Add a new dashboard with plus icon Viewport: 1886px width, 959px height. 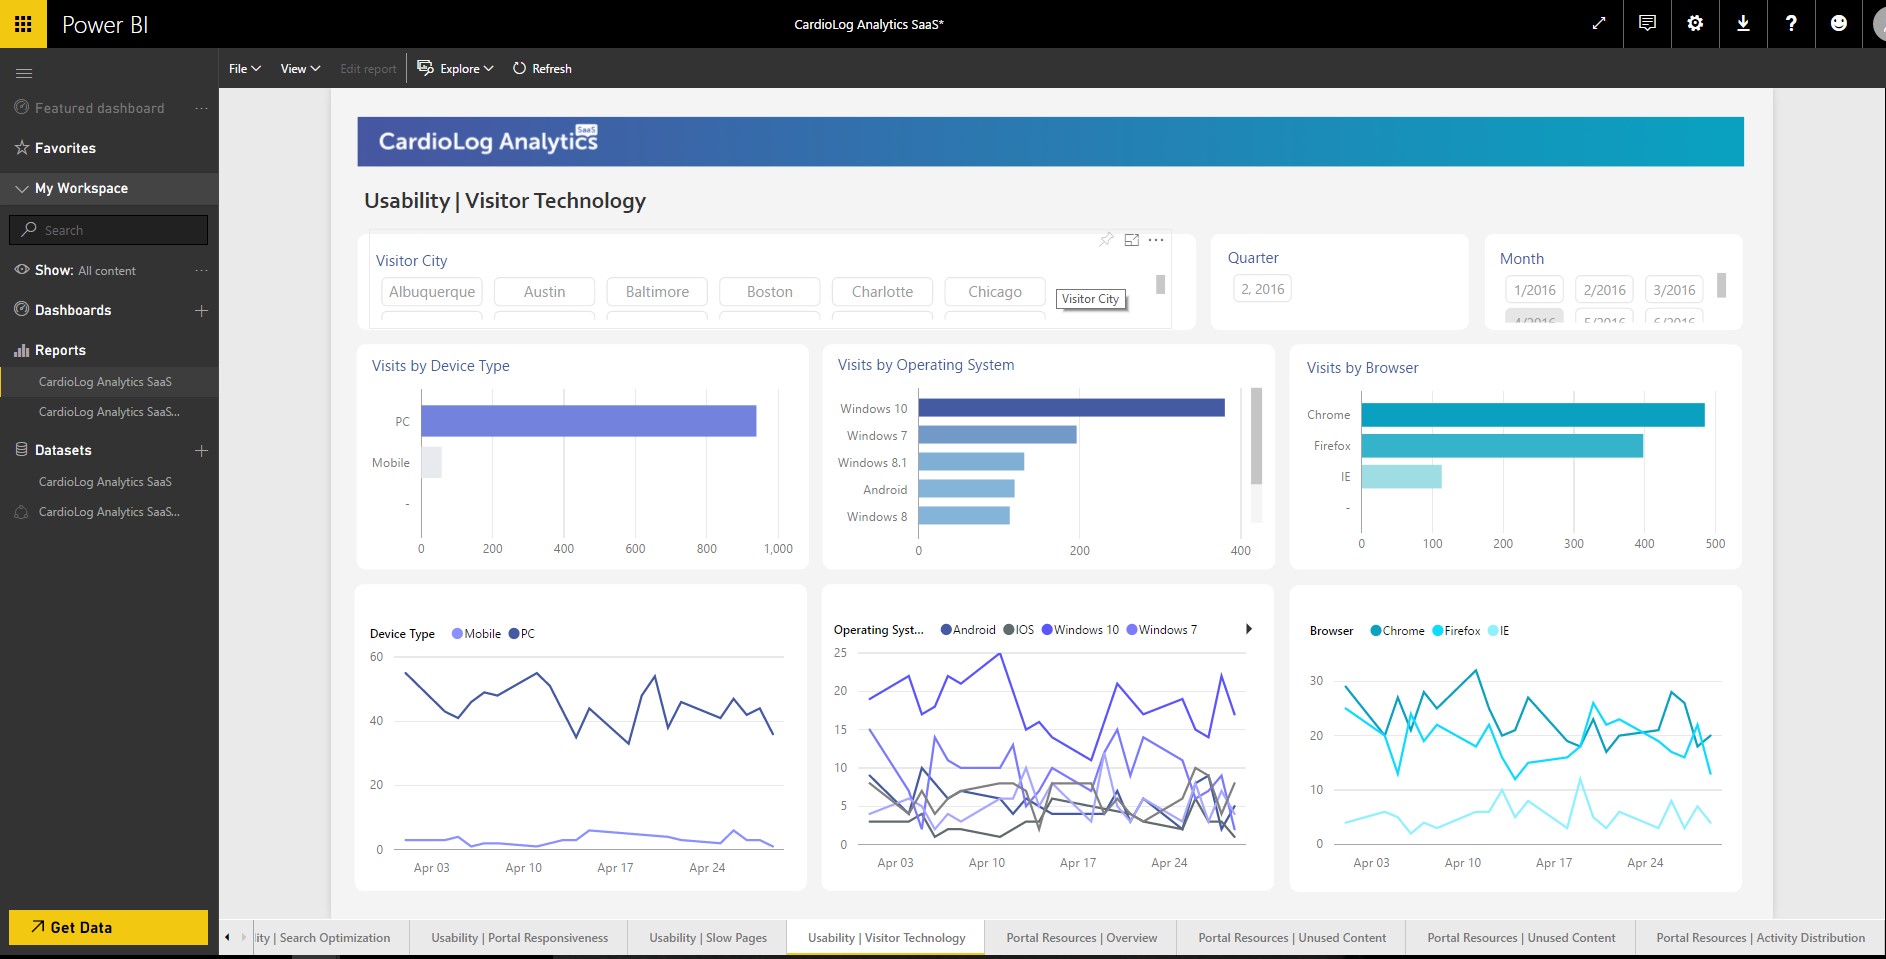201,310
